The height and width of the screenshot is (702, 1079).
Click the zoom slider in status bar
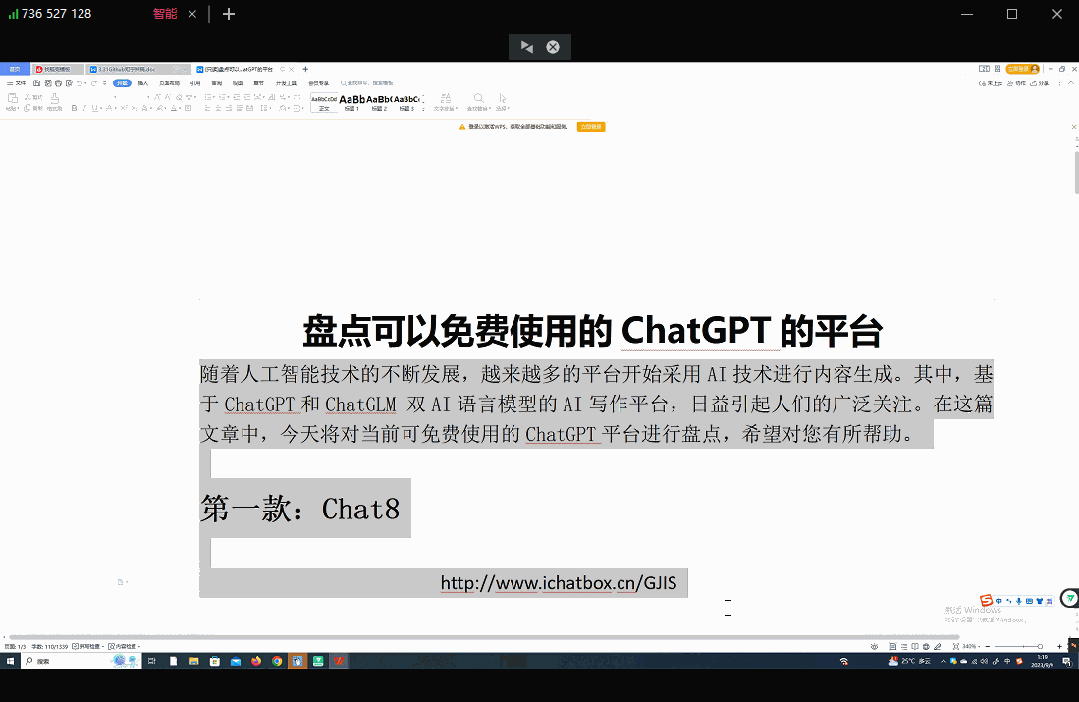(1018, 646)
